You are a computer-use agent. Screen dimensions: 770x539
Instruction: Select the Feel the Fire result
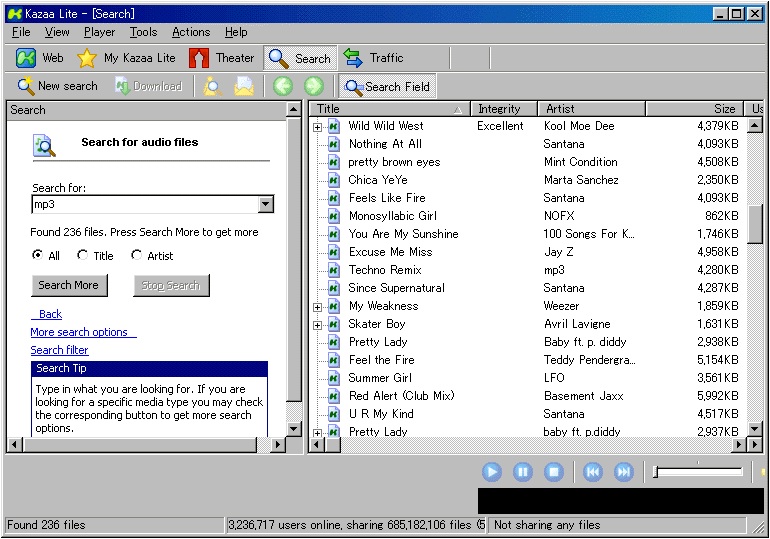click(382, 360)
